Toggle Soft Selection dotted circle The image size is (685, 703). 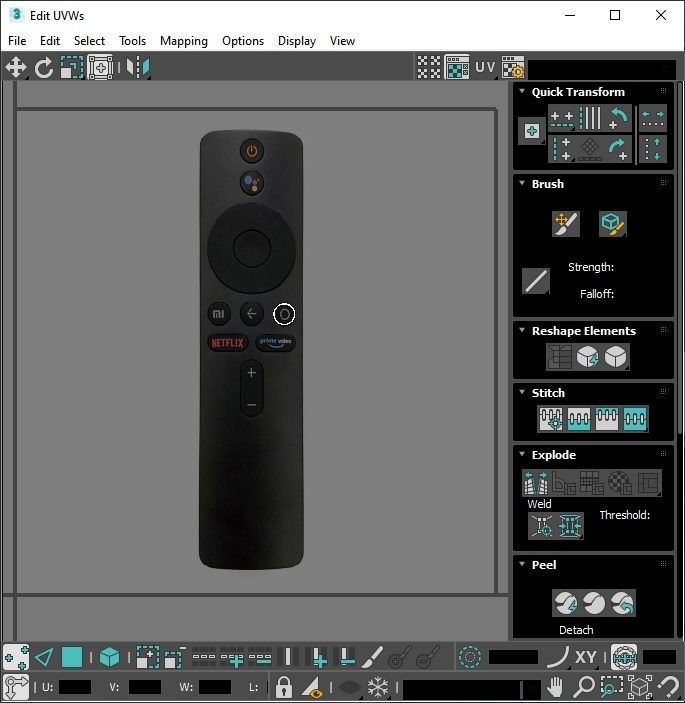coord(470,657)
